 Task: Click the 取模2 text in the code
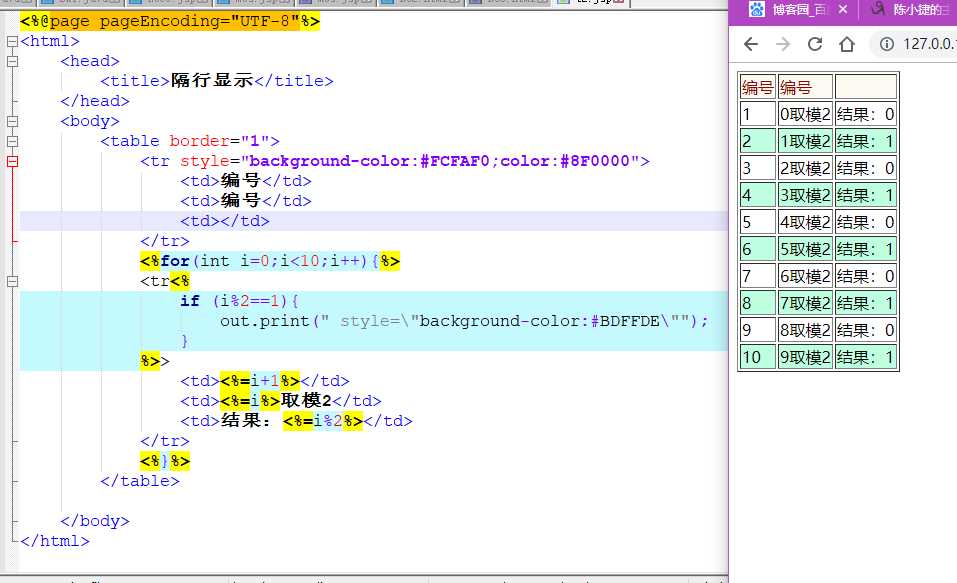[306, 401]
